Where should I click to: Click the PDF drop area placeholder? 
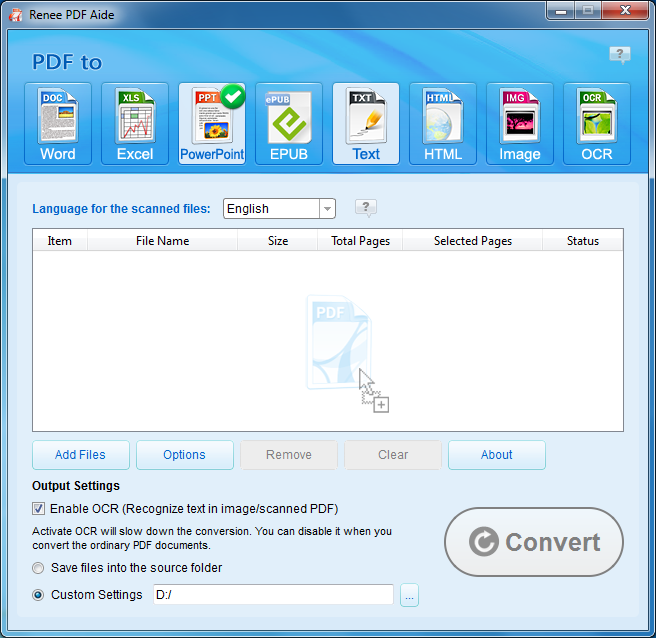[346, 352]
